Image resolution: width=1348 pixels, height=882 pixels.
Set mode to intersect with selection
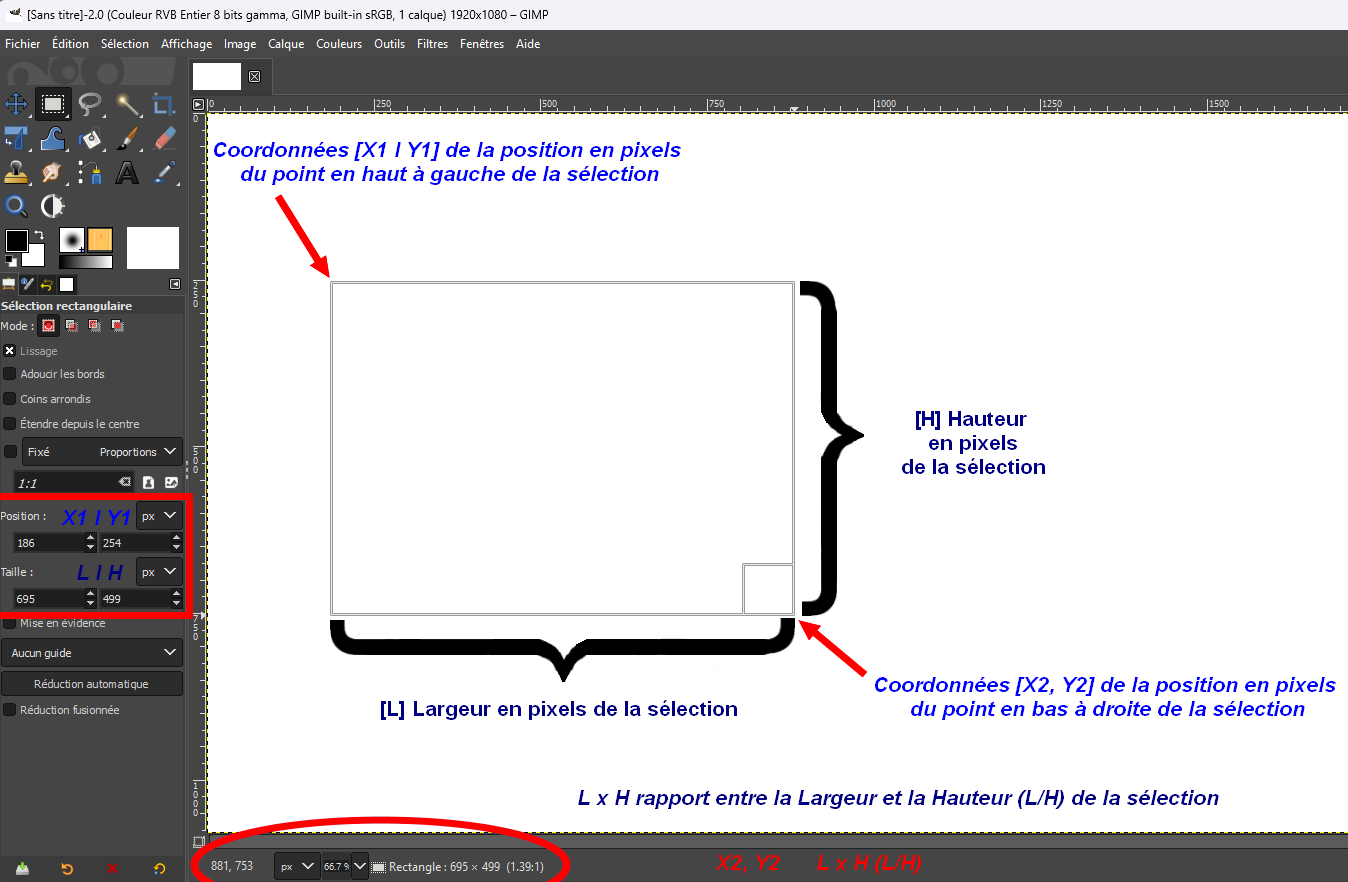tap(117, 326)
